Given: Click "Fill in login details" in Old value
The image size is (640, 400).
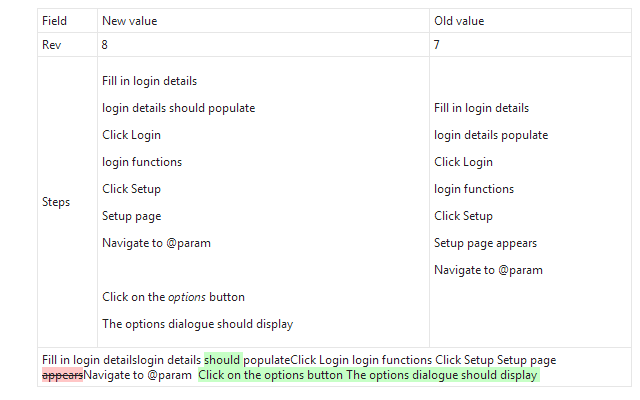Looking at the screenshot, I should (x=481, y=108).
